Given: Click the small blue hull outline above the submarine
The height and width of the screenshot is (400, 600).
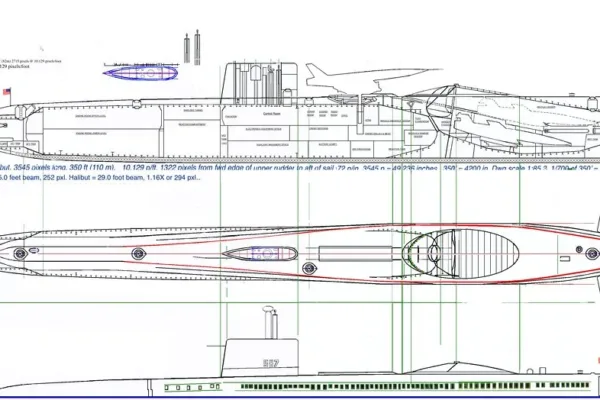Looking at the screenshot, I should pos(141,73).
